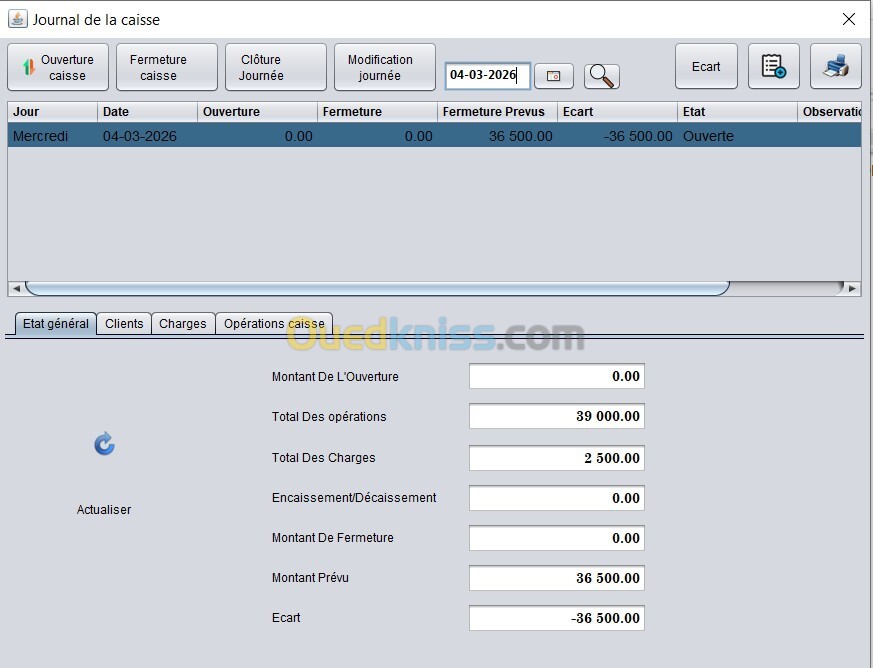The height and width of the screenshot is (668, 873).
Task: Click the add report list icon
Action: 773,66
